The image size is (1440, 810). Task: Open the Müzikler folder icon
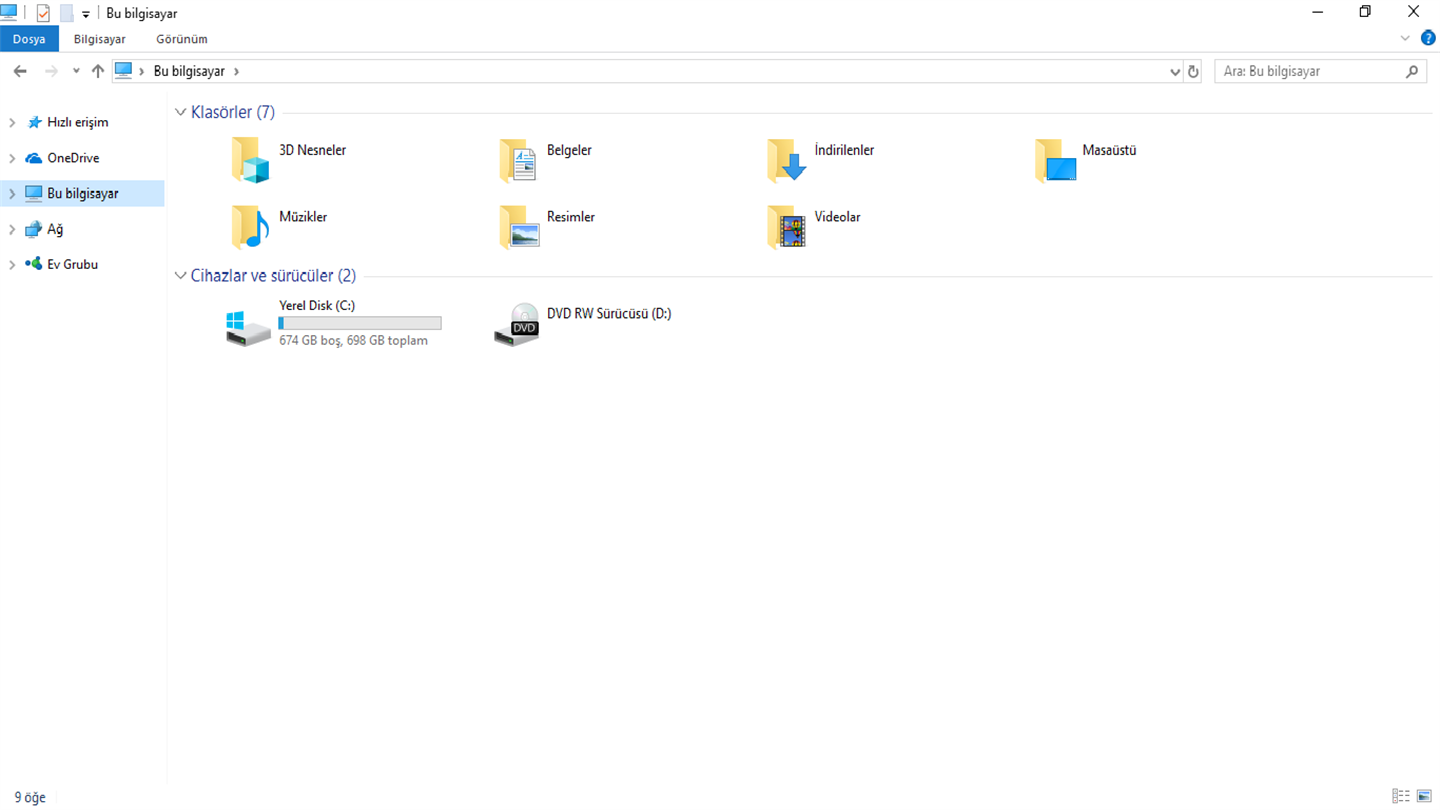[x=250, y=227]
